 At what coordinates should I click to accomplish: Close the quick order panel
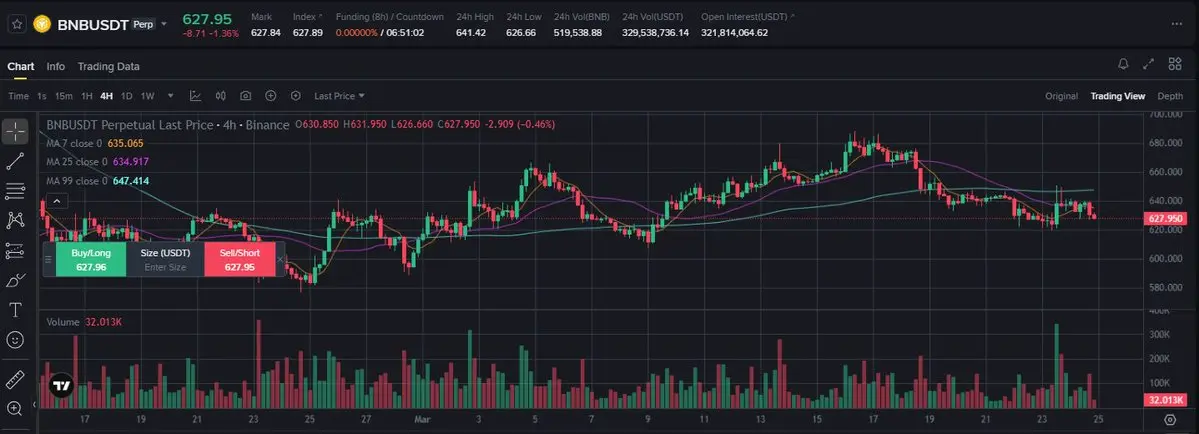tap(280, 260)
